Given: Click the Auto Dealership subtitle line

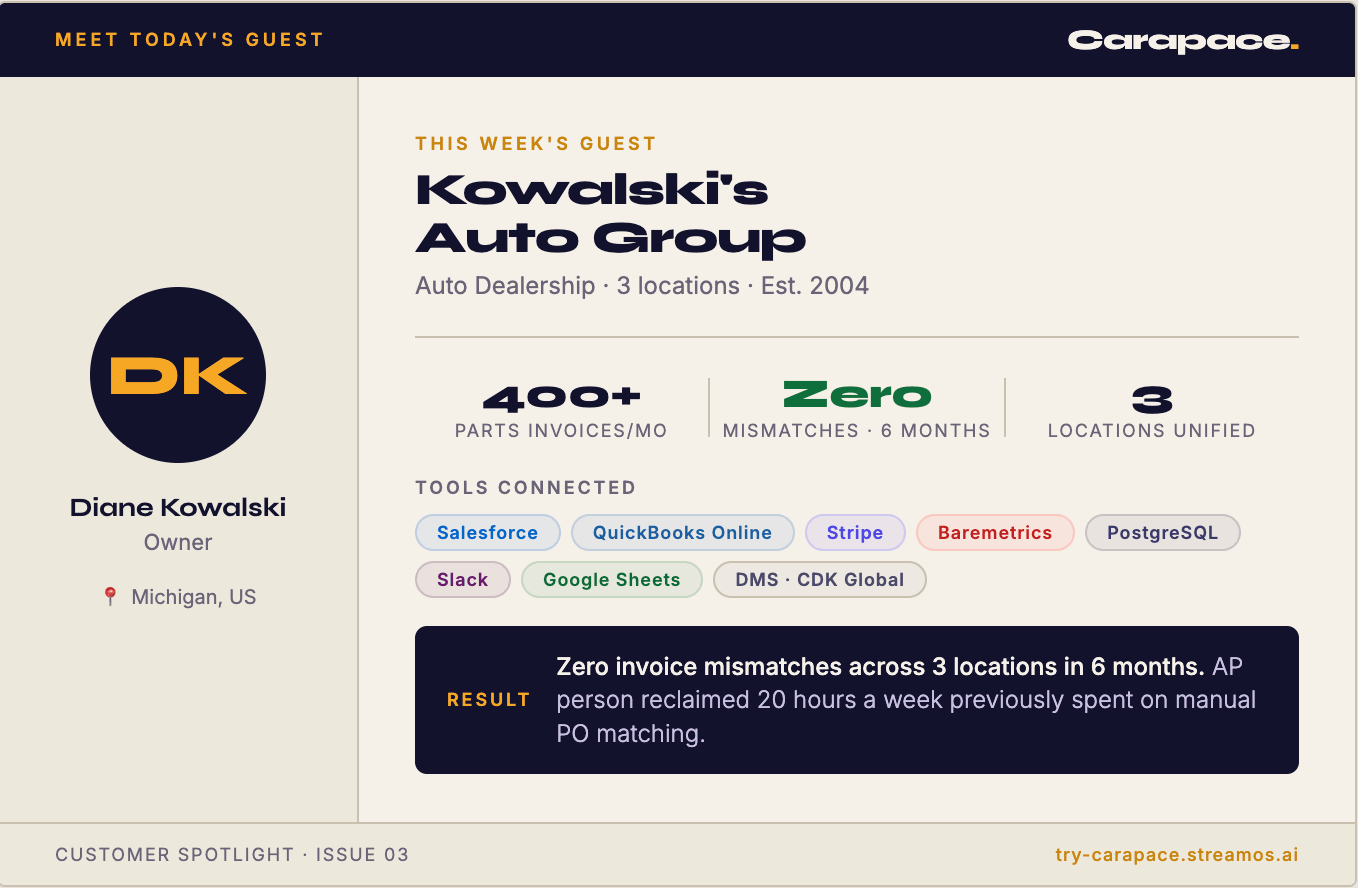Looking at the screenshot, I should [x=642, y=286].
